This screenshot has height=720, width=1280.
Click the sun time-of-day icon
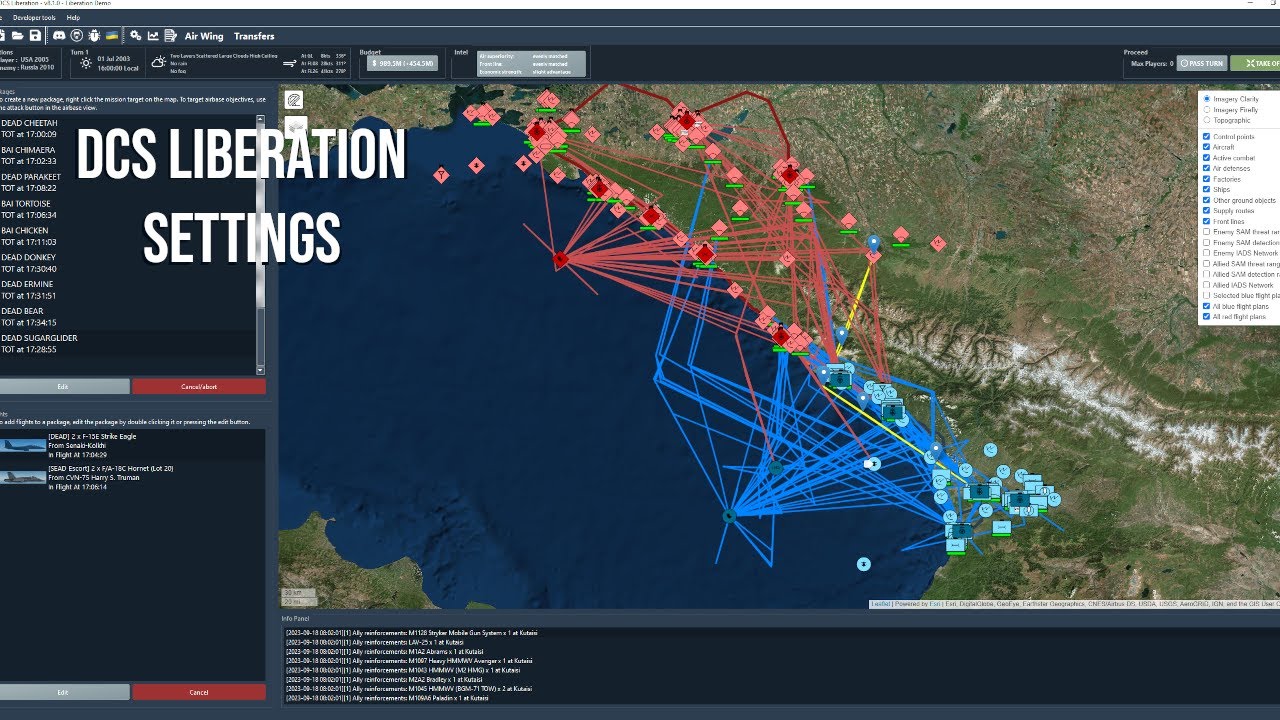84,63
